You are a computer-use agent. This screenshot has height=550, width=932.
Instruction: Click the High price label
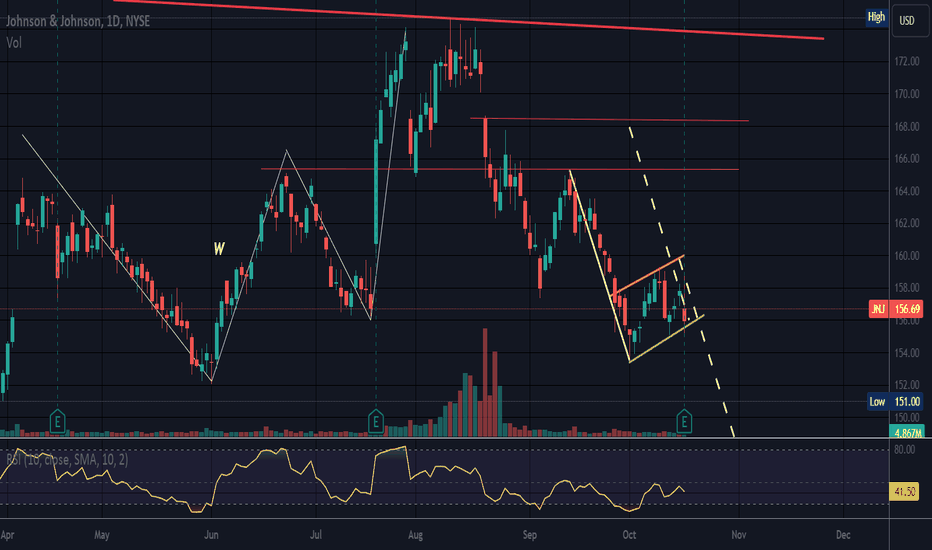(877, 17)
